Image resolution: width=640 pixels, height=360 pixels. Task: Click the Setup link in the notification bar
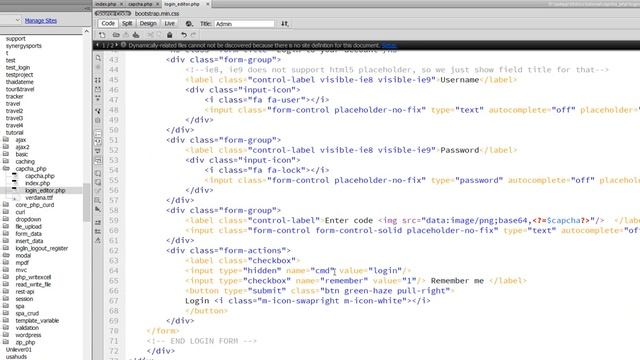[x=389, y=45]
